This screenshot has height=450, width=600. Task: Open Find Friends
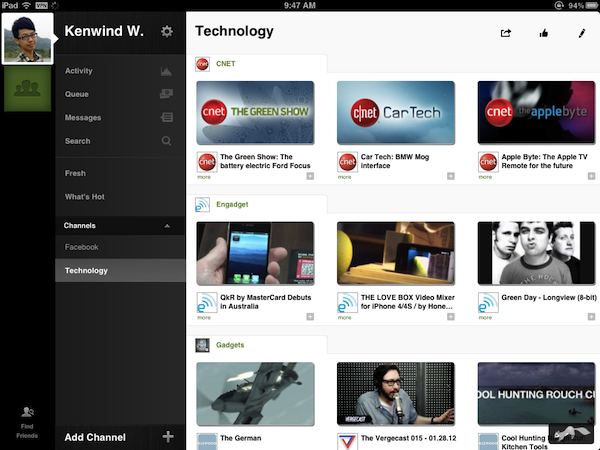coord(27,423)
